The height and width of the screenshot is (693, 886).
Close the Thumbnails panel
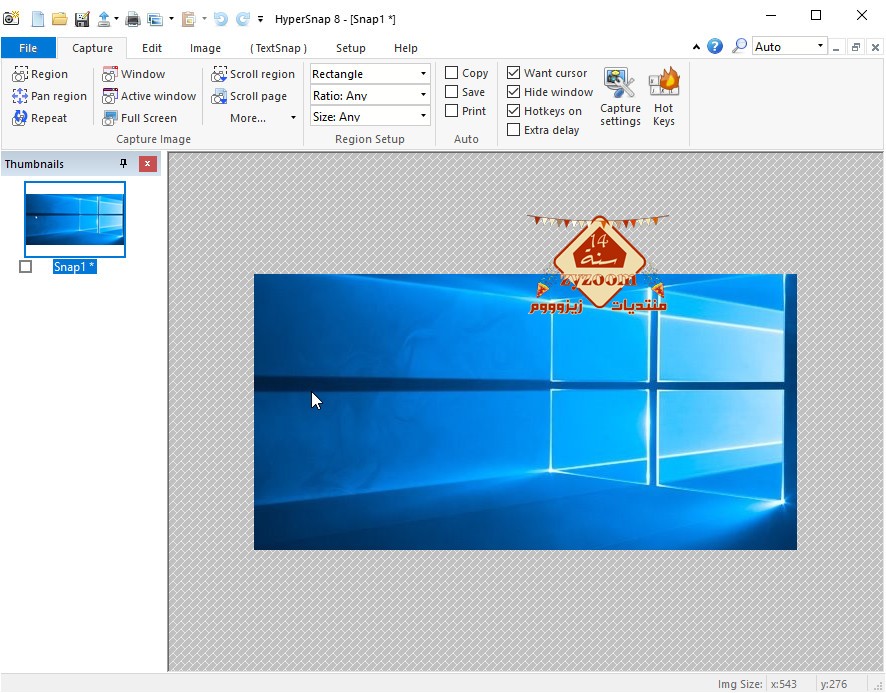tap(147, 164)
